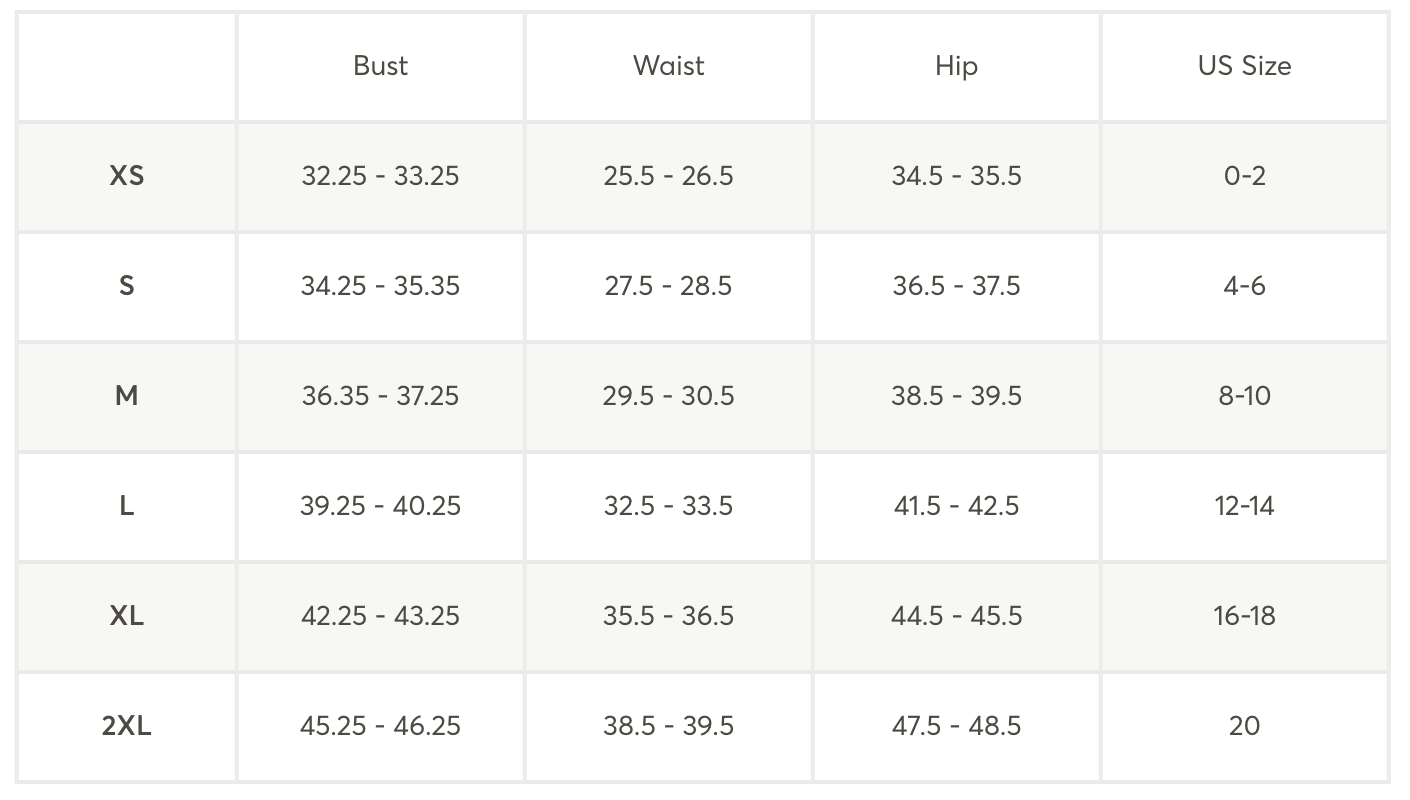Viewport: 1410px width, 800px height.
Task: Click the 2XL row label
Action: click(x=127, y=726)
